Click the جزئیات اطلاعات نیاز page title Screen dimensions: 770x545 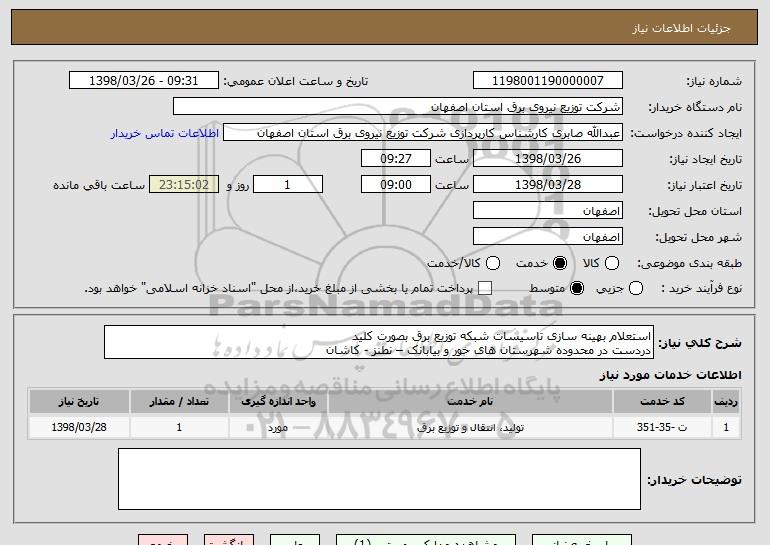[681, 28]
